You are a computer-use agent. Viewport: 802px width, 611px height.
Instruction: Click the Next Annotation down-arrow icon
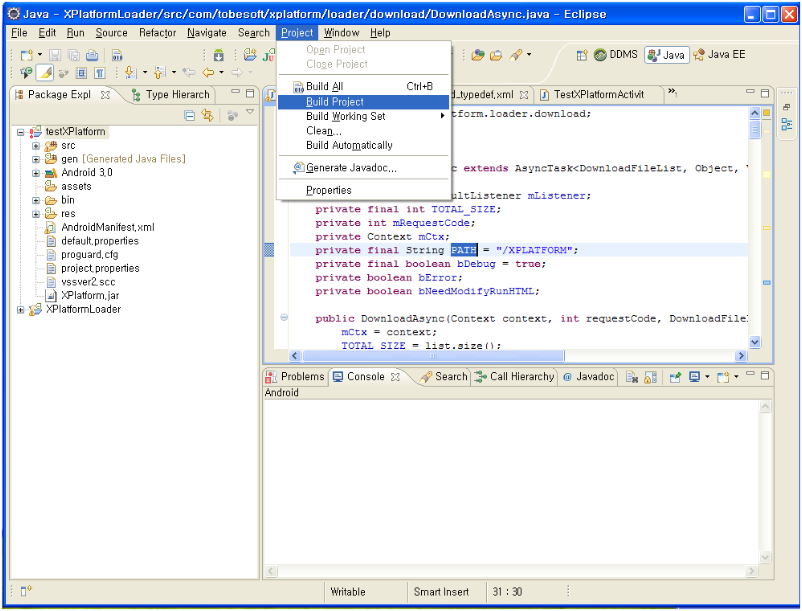click(130, 73)
